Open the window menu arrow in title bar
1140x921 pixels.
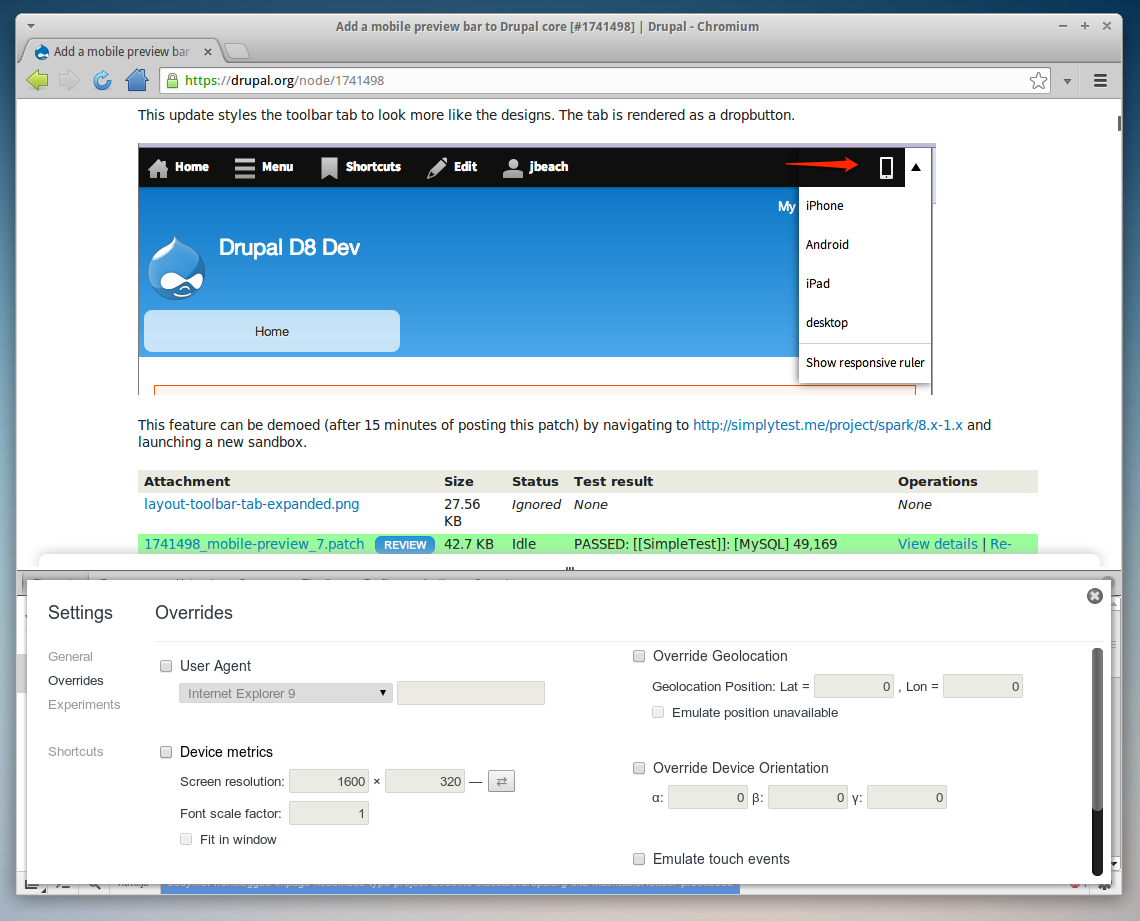(x=31, y=26)
